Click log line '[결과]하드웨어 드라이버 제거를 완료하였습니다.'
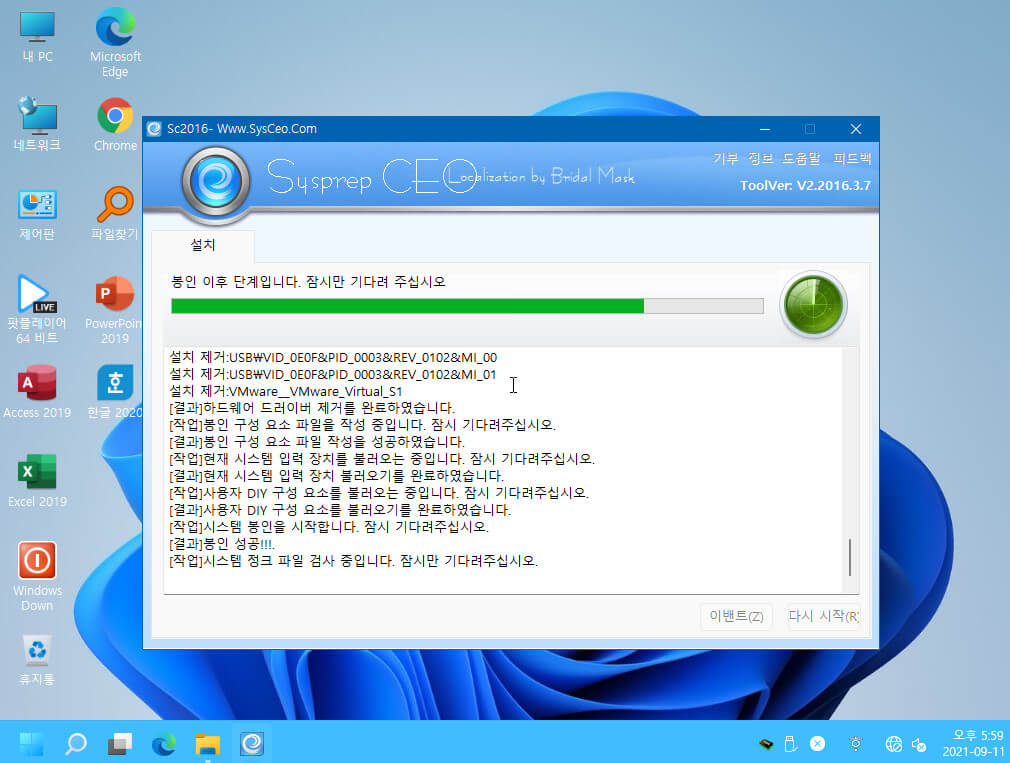This screenshot has height=763, width=1010. pos(312,408)
